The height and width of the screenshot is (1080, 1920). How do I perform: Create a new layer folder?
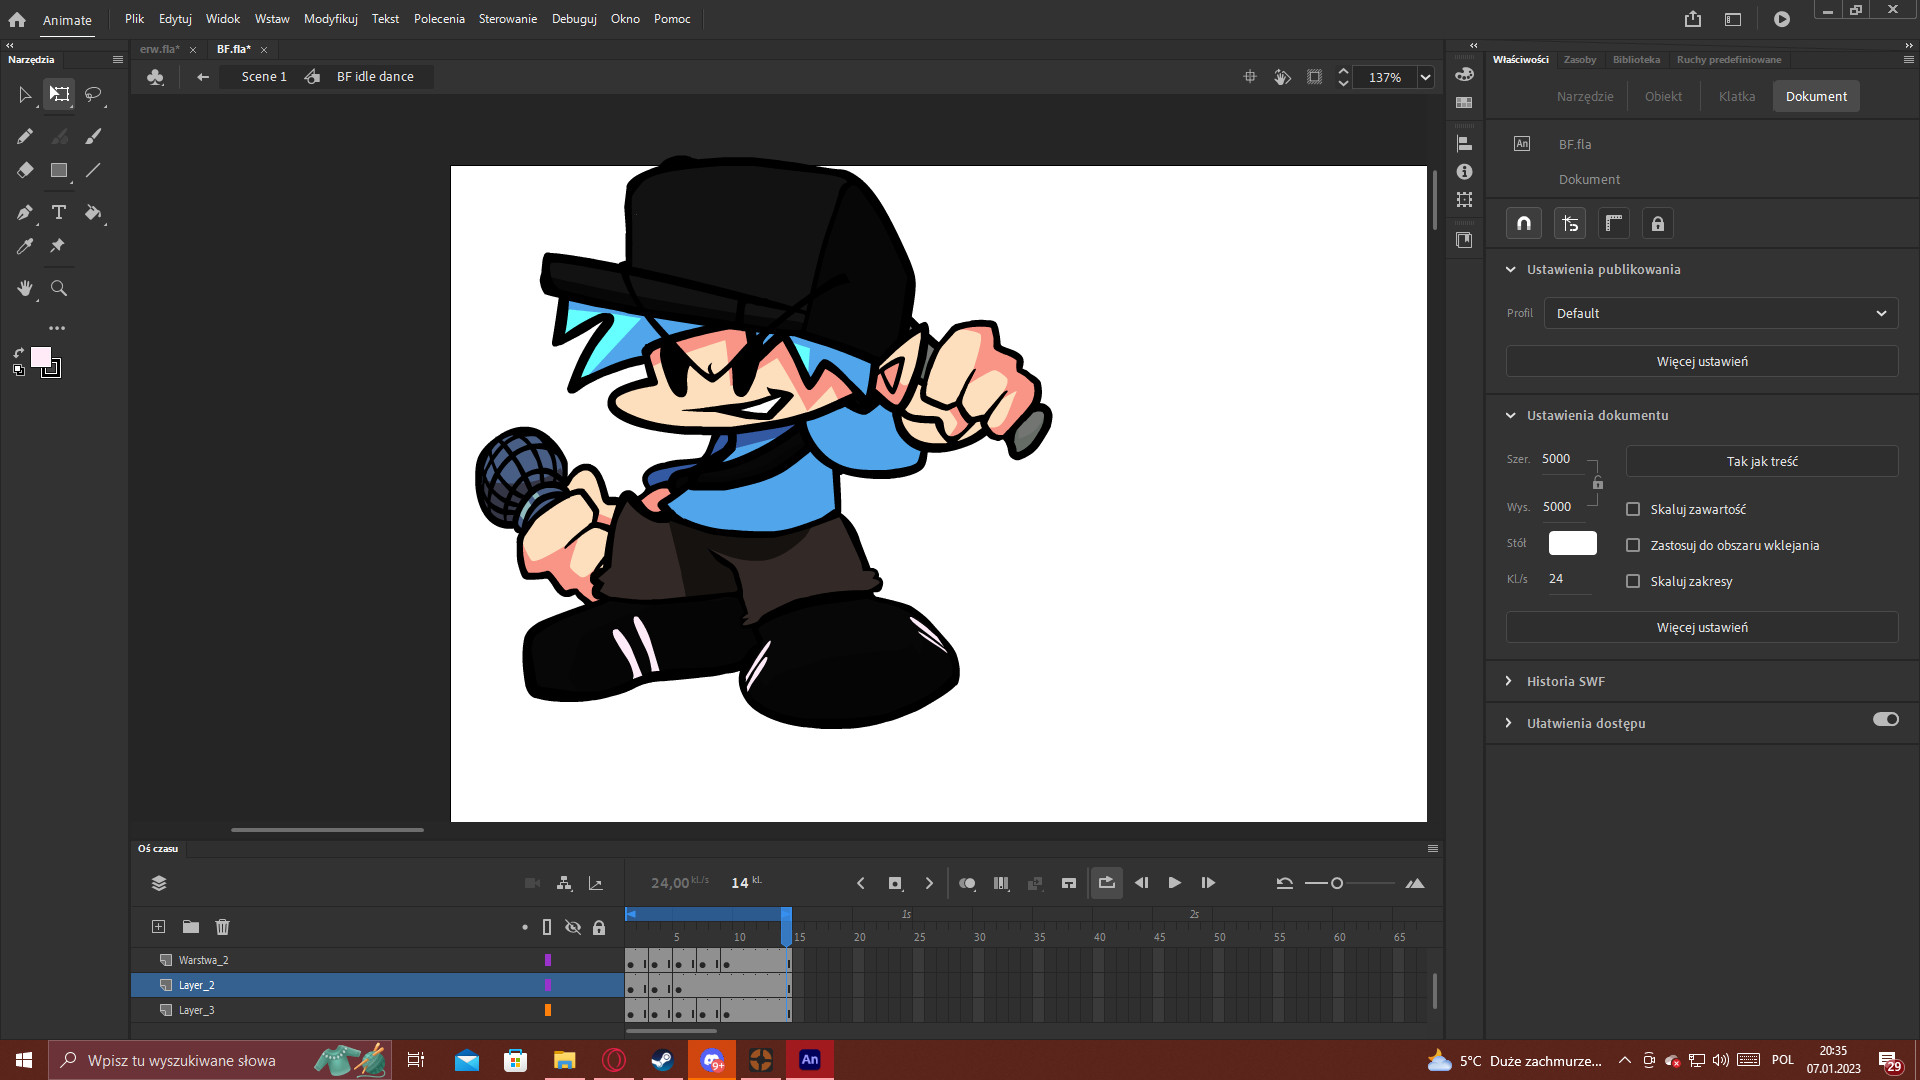(190, 927)
